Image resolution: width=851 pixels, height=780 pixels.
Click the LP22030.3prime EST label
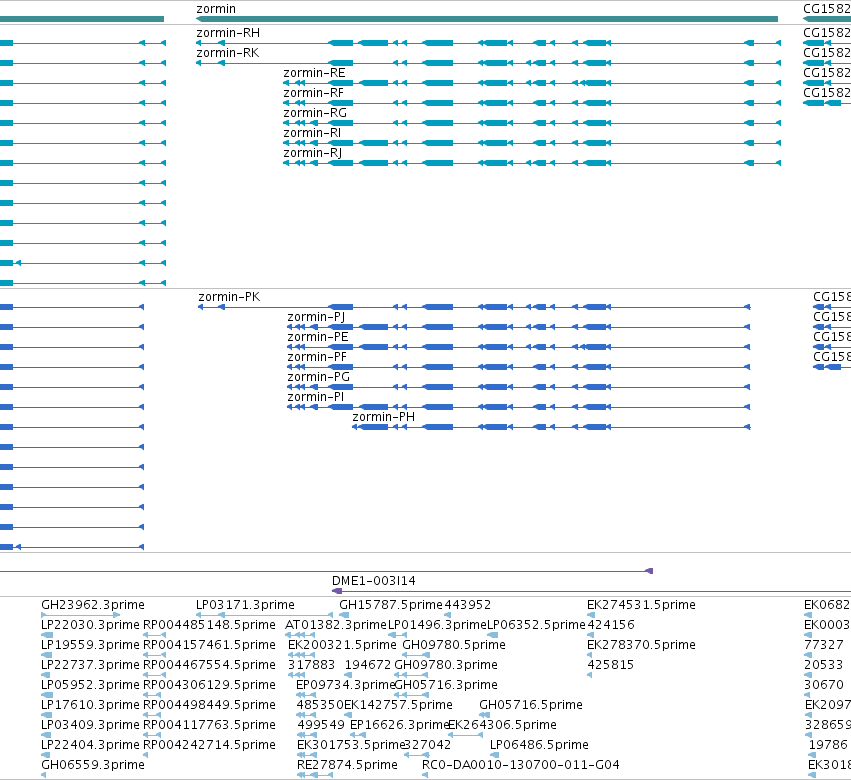coord(90,625)
